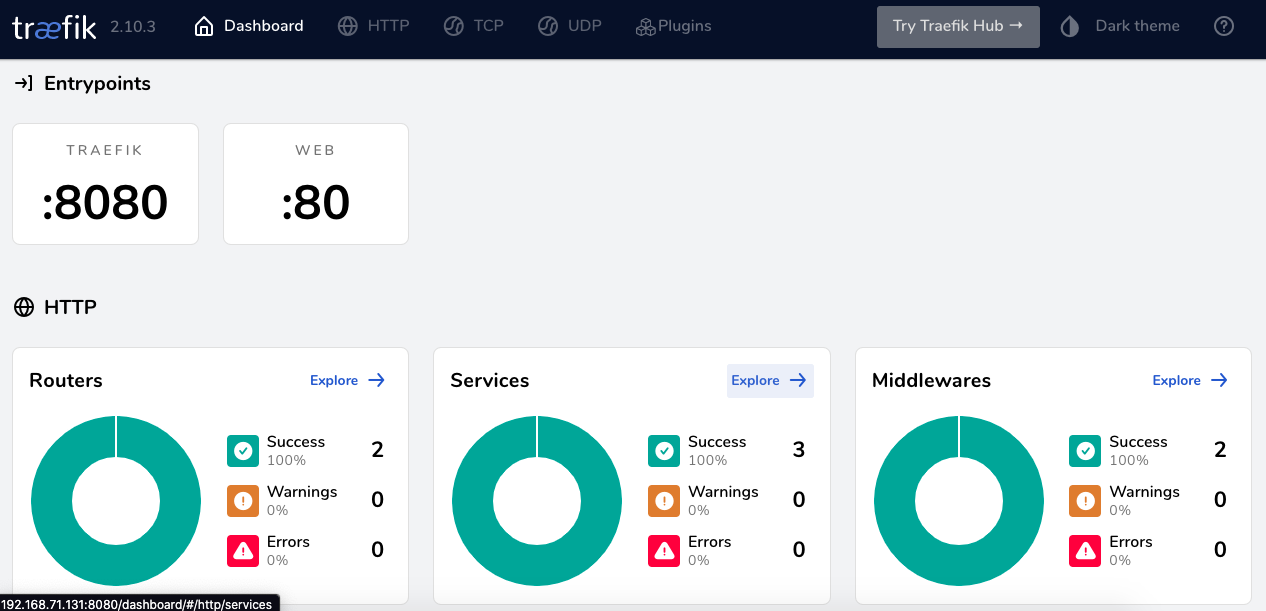This screenshot has width=1266, height=611.
Task: Open the Plugins navigation tab
Action: (x=673, y=27)
